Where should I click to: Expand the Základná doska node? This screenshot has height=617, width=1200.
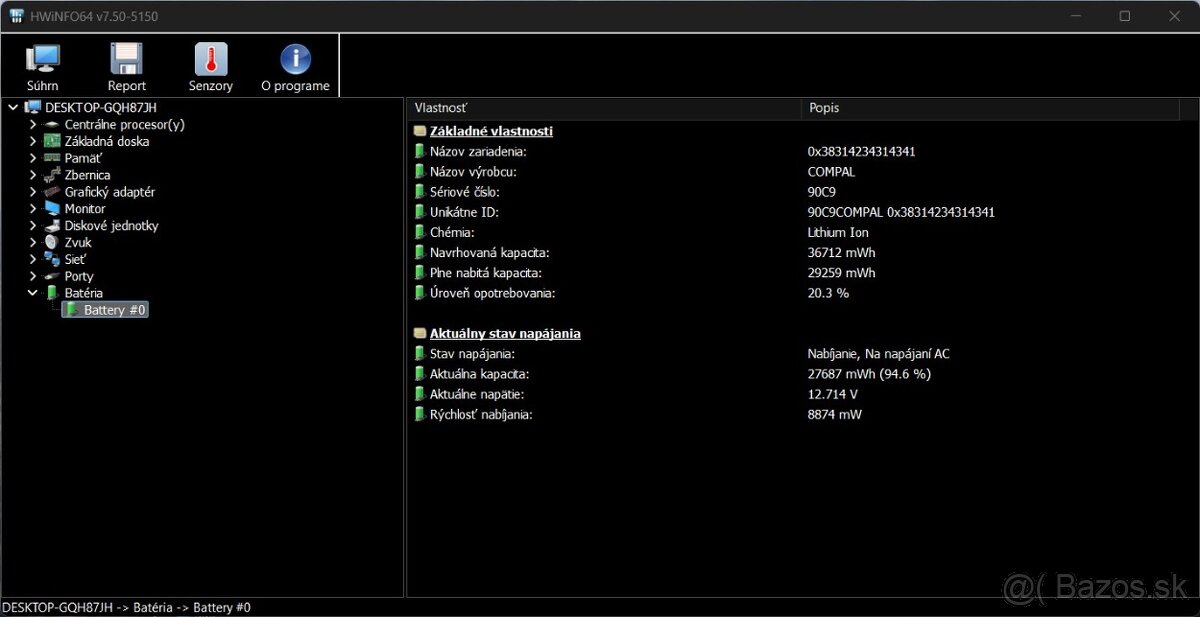pyautogui.click(x=33, y=142)
